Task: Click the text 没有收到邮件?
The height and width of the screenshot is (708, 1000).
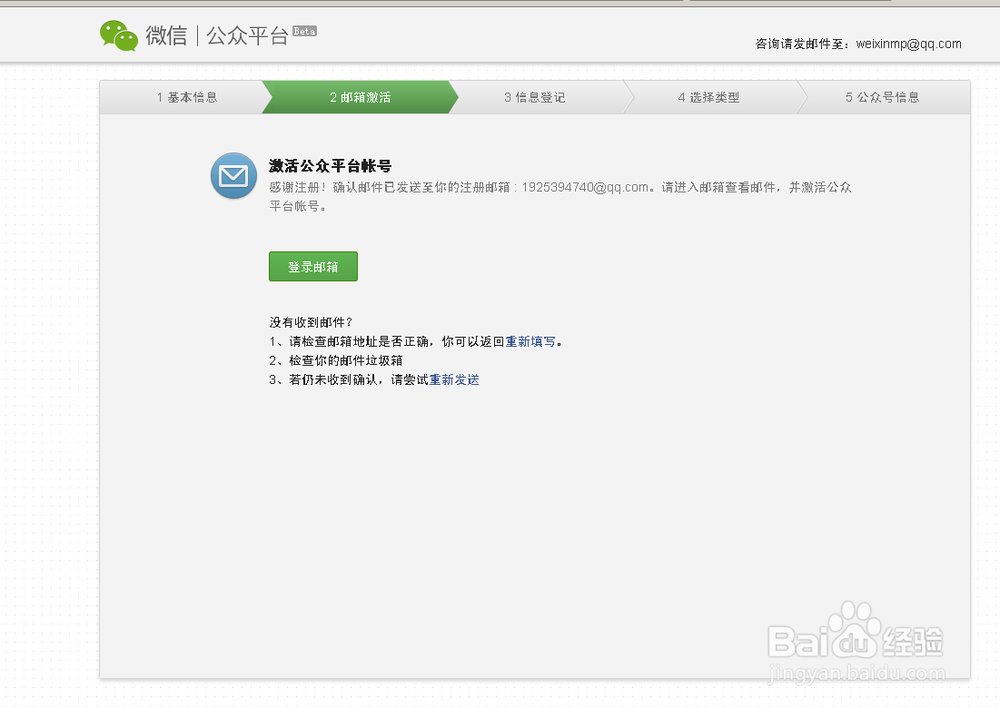Action: coord(311,322)
